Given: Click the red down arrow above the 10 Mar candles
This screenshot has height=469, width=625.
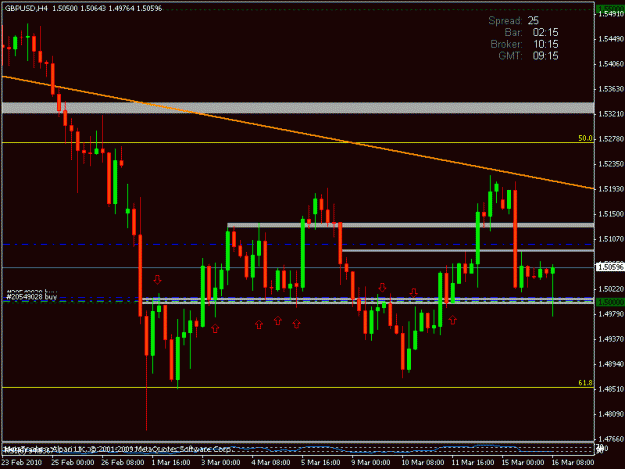Looking at the screenshot, I should click(413, 293).
